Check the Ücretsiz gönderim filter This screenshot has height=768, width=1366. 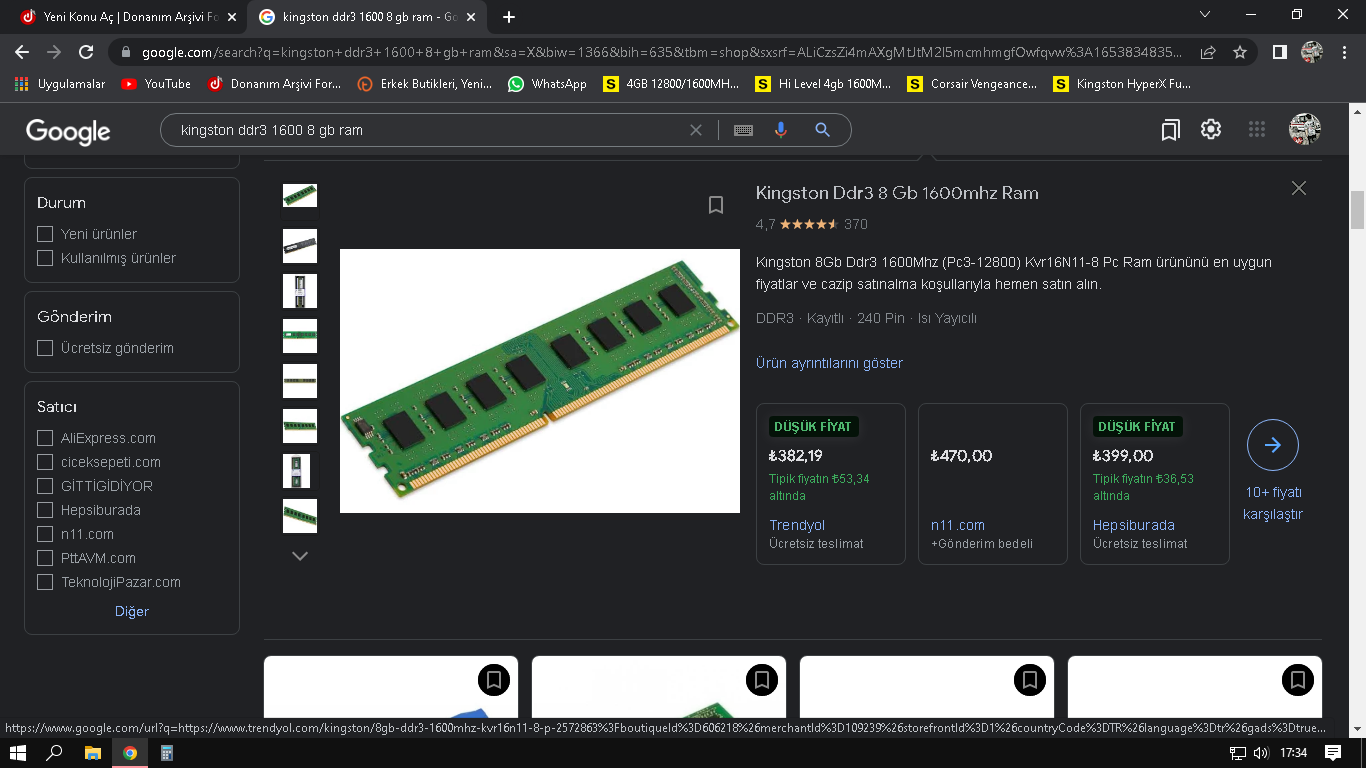45,348
